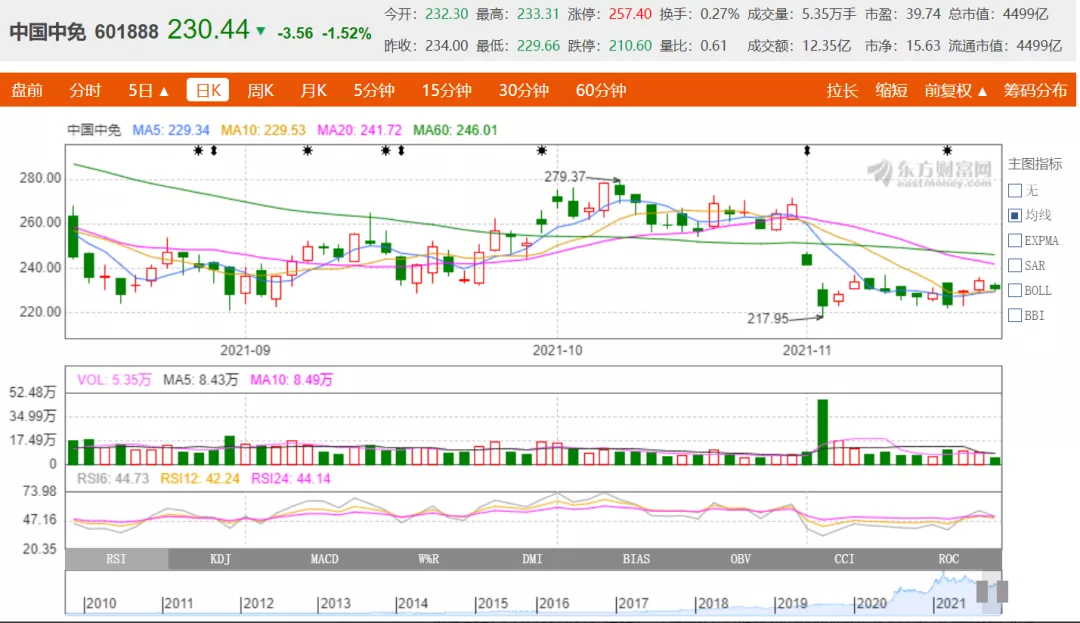
Task: Click the 2010 year in the navigator timeline
Action: click(101, 604)
